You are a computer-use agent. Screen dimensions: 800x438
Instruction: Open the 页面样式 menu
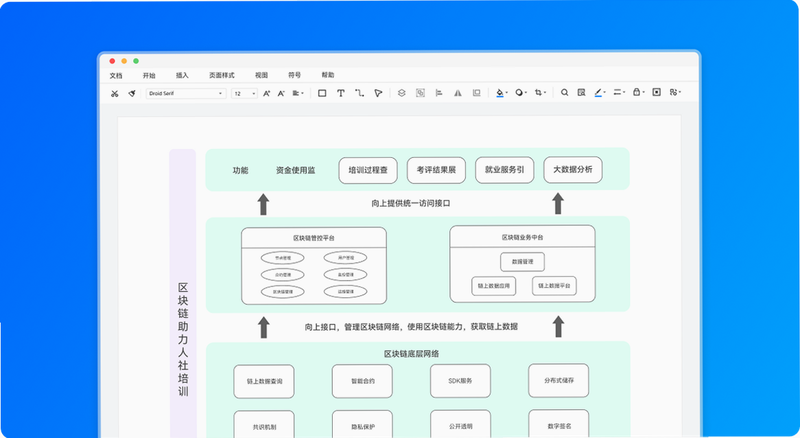pyautogui.click(x=221, y=75)
